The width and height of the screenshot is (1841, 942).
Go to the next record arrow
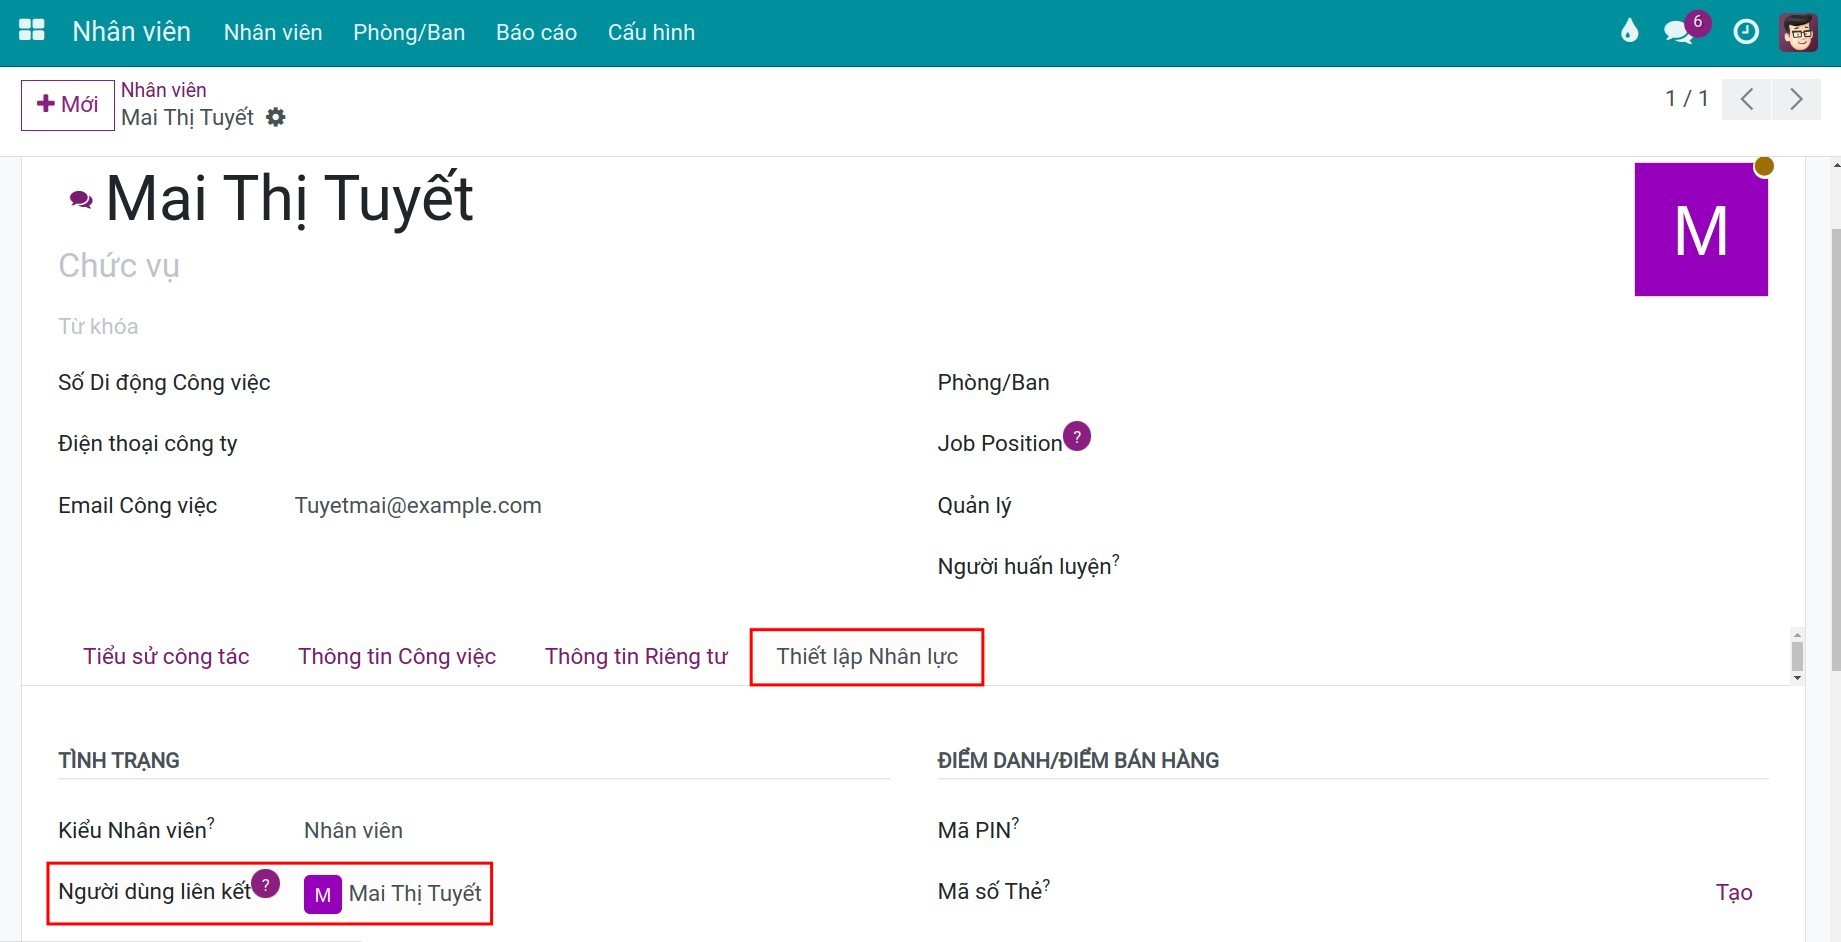click(1796, 99)
